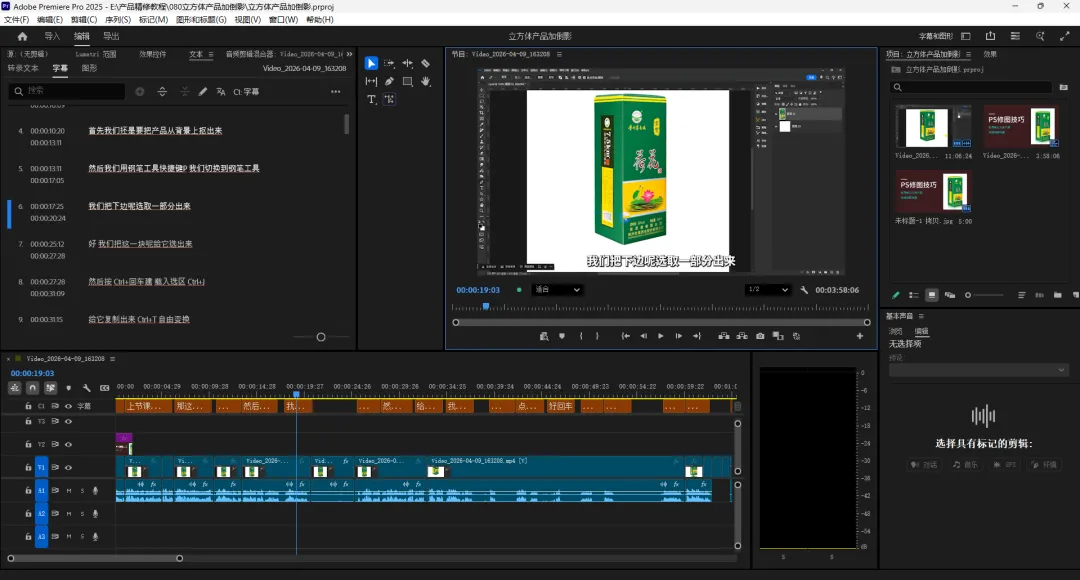Viewport: 1080px width, 580px height.
Task: Open the 序列(S) menu
Action: (117, 19)
